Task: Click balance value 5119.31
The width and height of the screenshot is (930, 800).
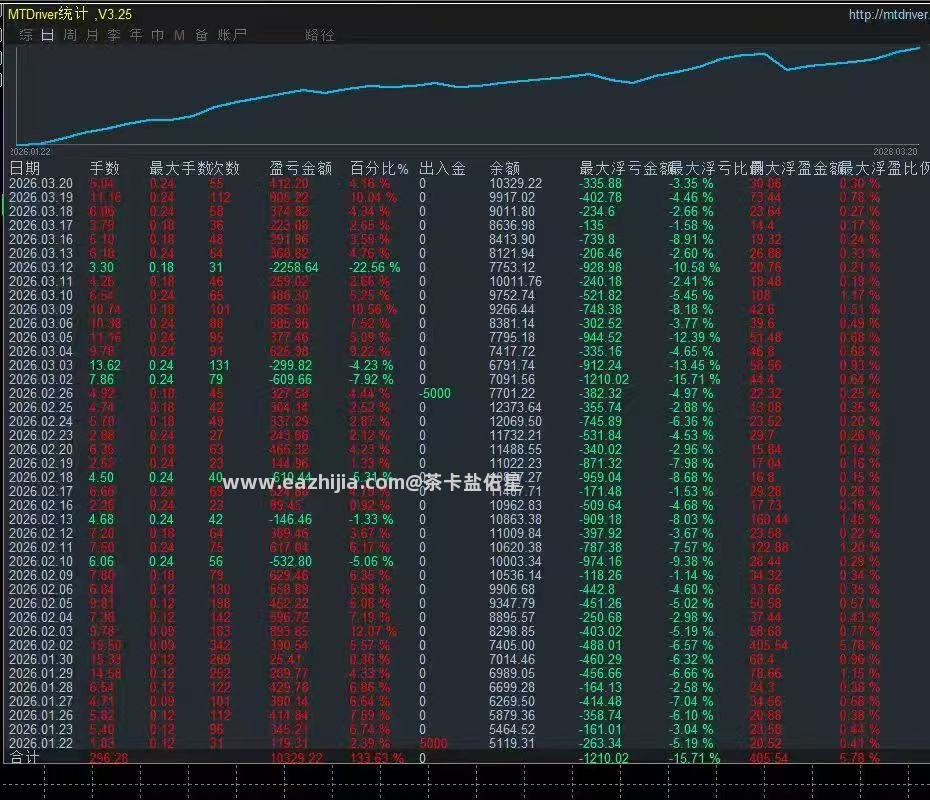Action: point(512,743)
